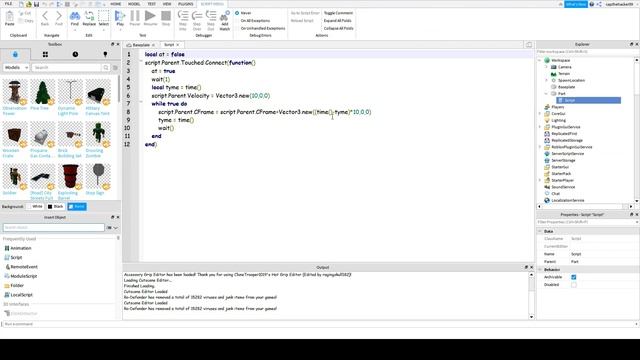The image size is (640, 360).
Task: Insert a ModuleScript object
Action: tap(20, 276)
